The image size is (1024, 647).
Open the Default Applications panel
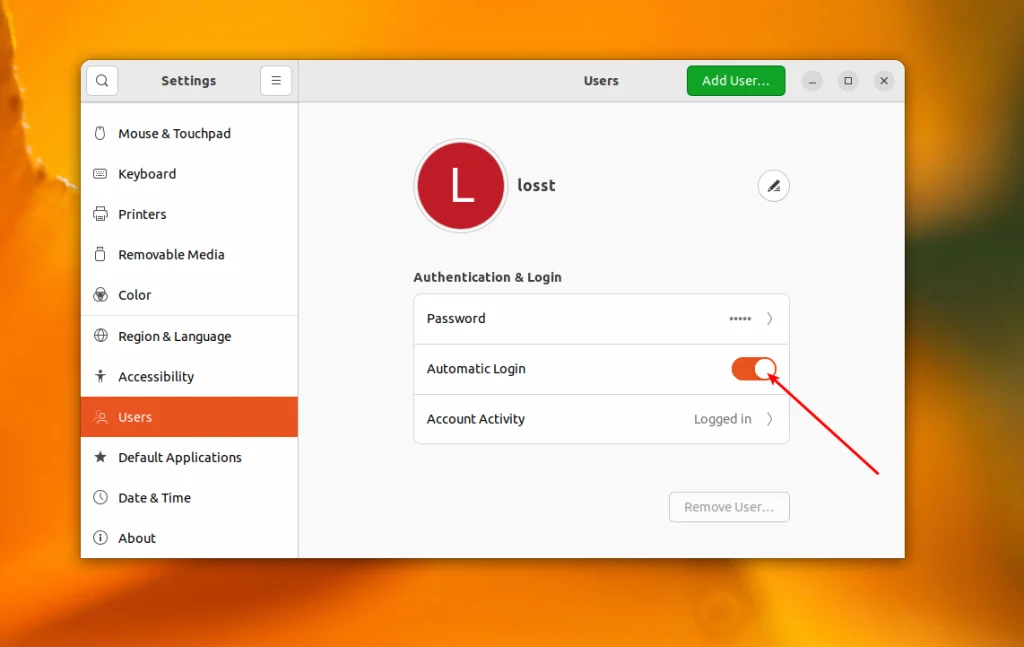tap(189, 457)
